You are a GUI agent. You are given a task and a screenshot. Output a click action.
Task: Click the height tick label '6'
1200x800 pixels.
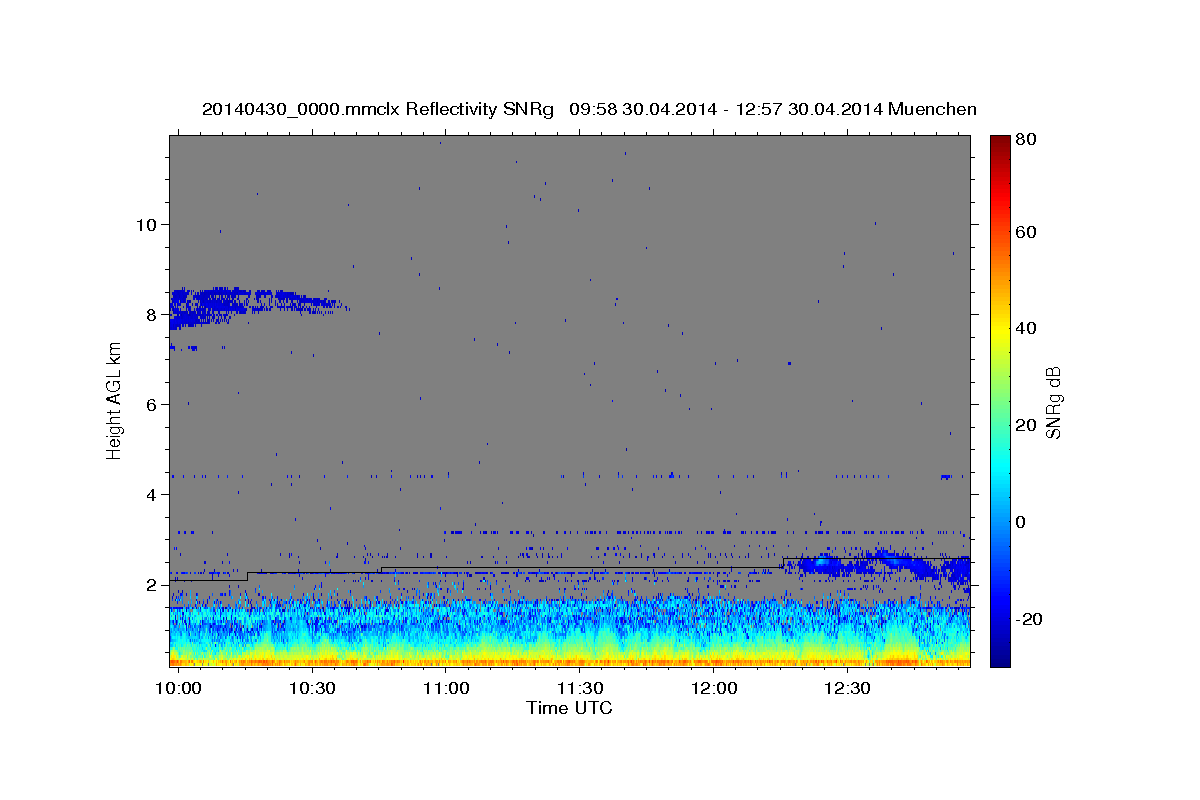click(150, 404)
